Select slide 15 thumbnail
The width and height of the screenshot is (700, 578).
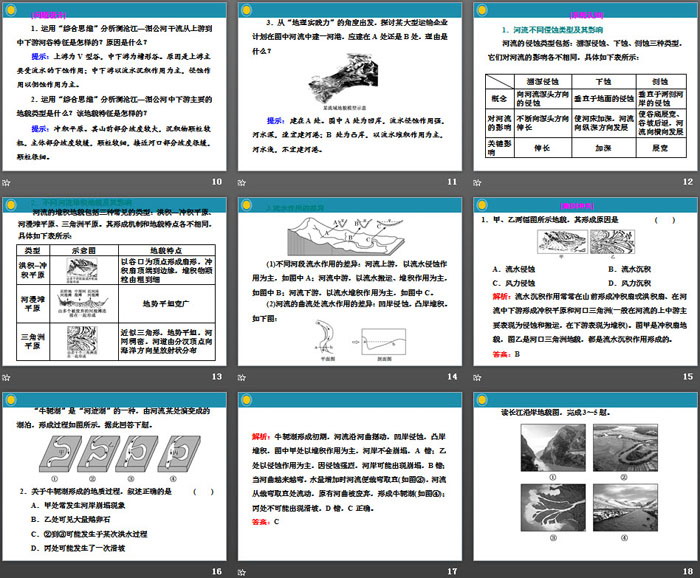[x=585, y=282]
